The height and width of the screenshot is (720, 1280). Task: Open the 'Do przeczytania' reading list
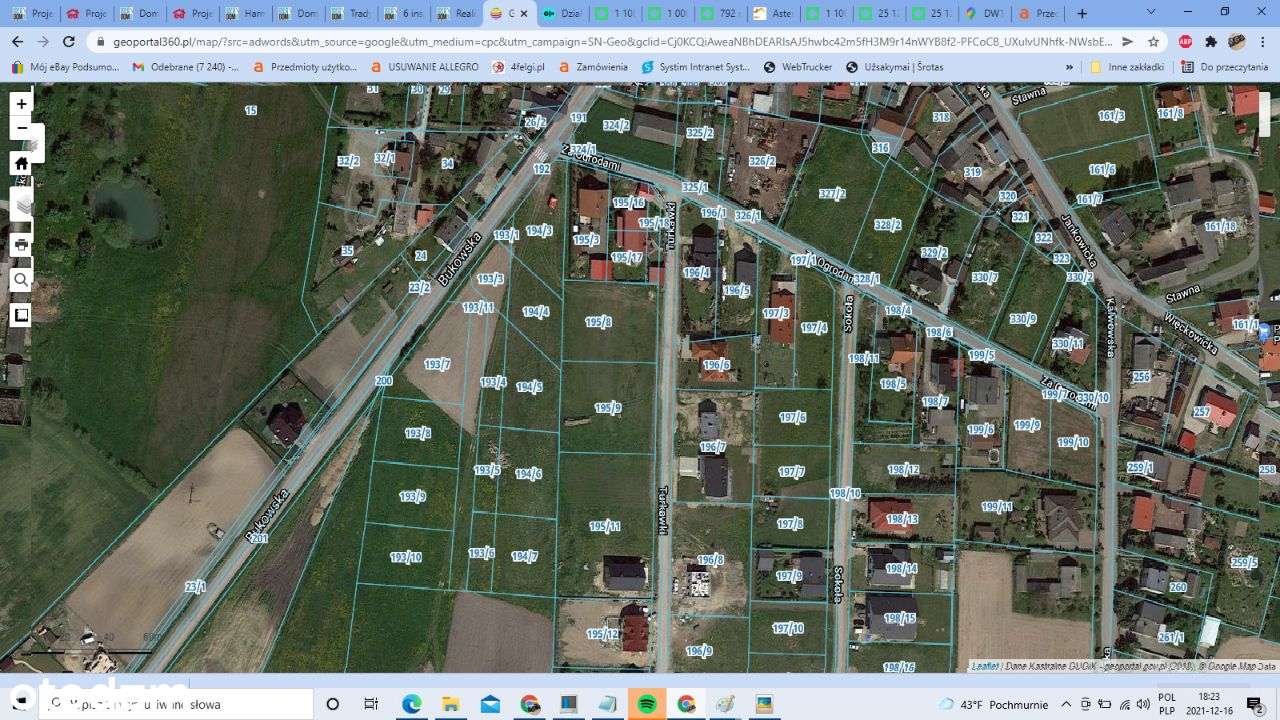point(1224,67)
